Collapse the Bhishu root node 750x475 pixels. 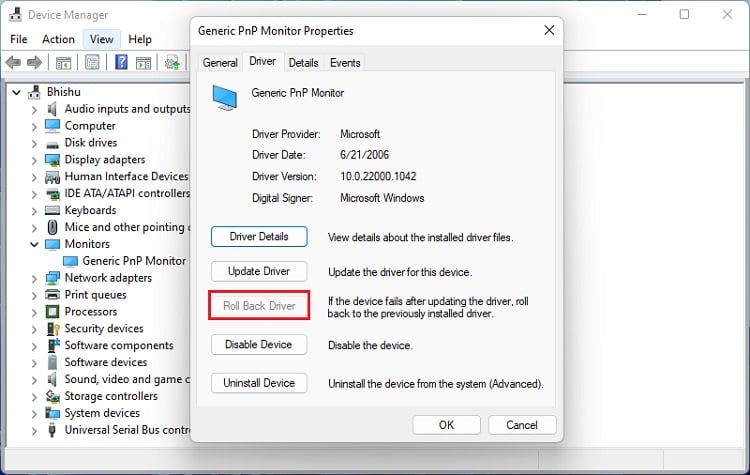(x=17, y=92)
